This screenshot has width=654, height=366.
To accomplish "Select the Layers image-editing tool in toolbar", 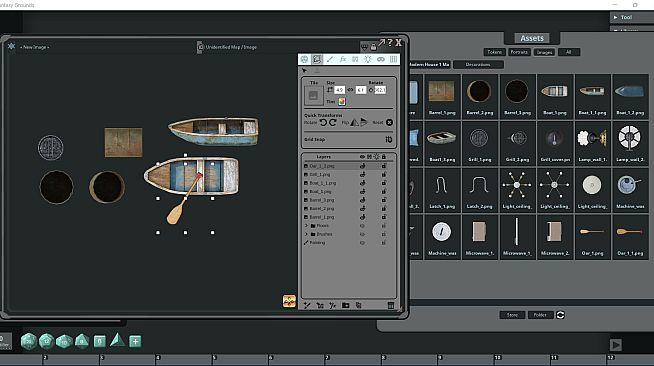I will click(x=317, y=60).
